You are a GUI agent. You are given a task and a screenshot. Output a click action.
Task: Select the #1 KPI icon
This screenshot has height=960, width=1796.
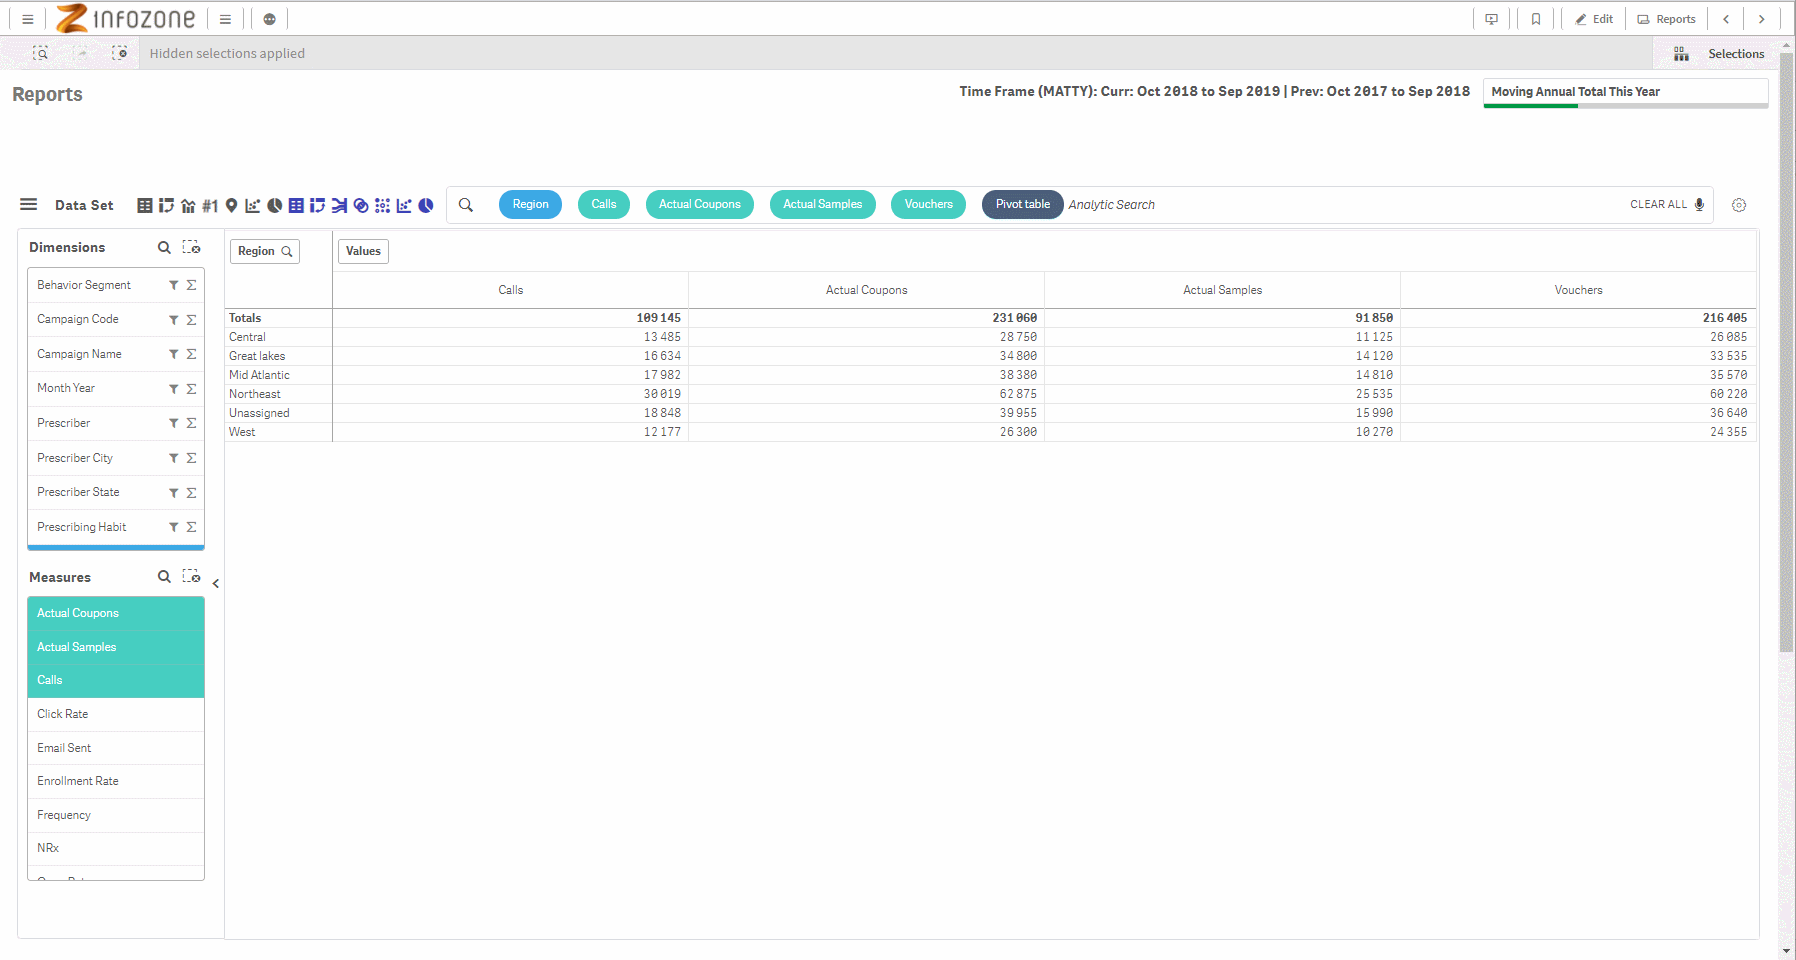[x=210, y=205]
